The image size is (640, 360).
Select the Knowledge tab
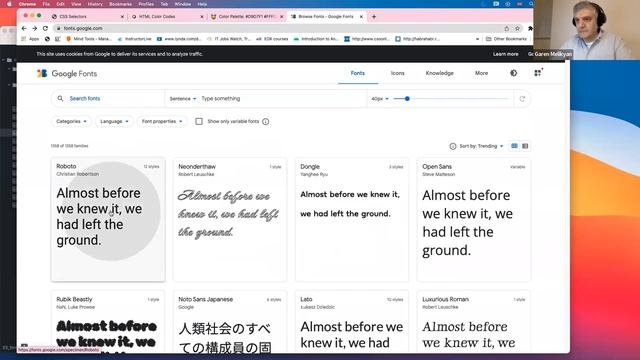coord(440,73)
